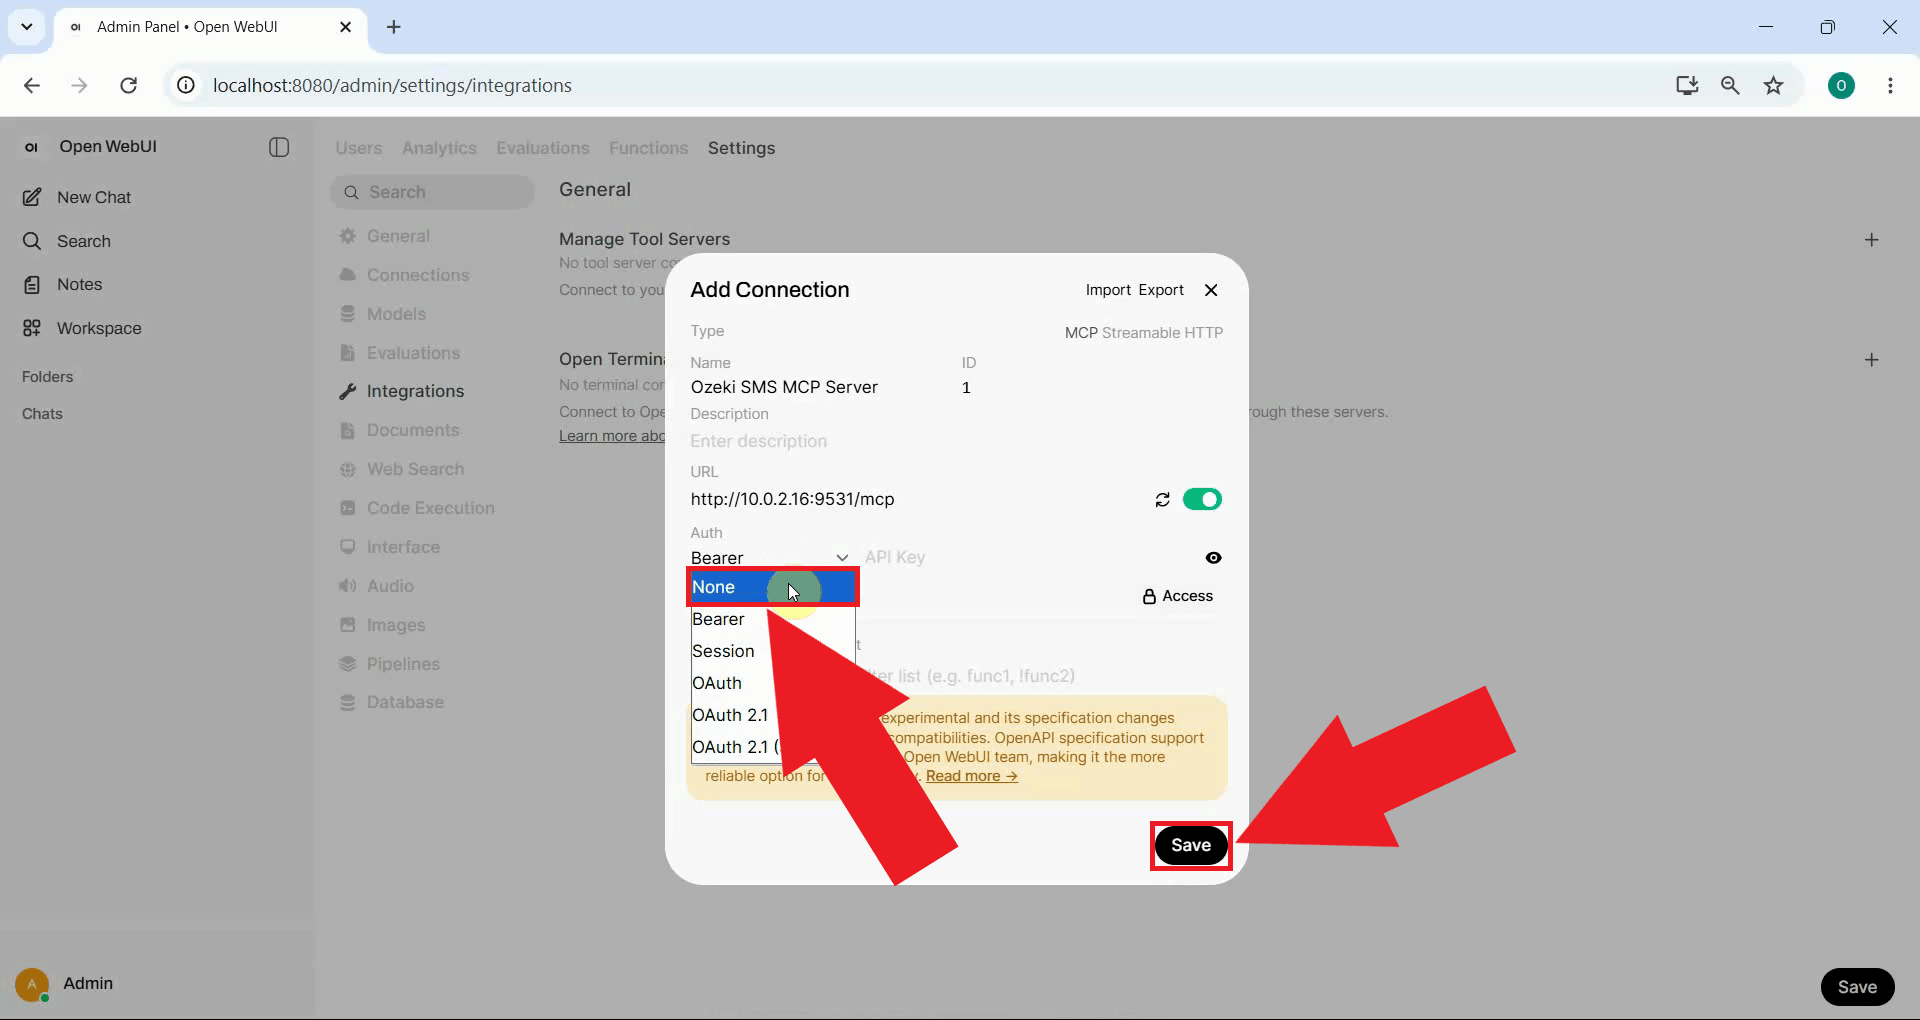Screen dimensions: 1920x1020
Task: Toggle the sidebar collapse icon
Action: [279, 147]
